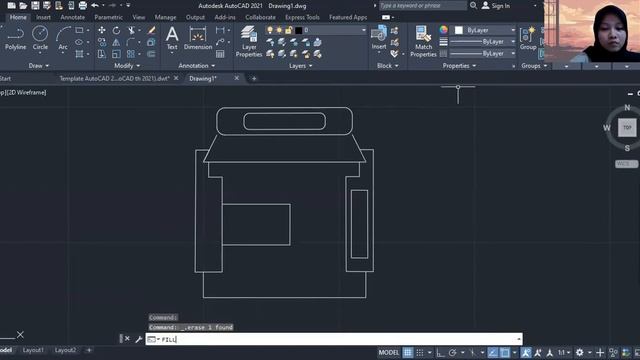Toggle layer 0 on/off lightbulb

(x=270, y=30)
